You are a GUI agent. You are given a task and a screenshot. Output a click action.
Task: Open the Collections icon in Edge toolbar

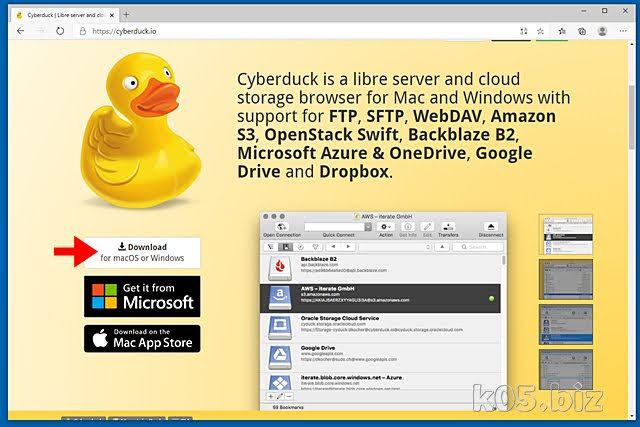(x=582, y=31)
